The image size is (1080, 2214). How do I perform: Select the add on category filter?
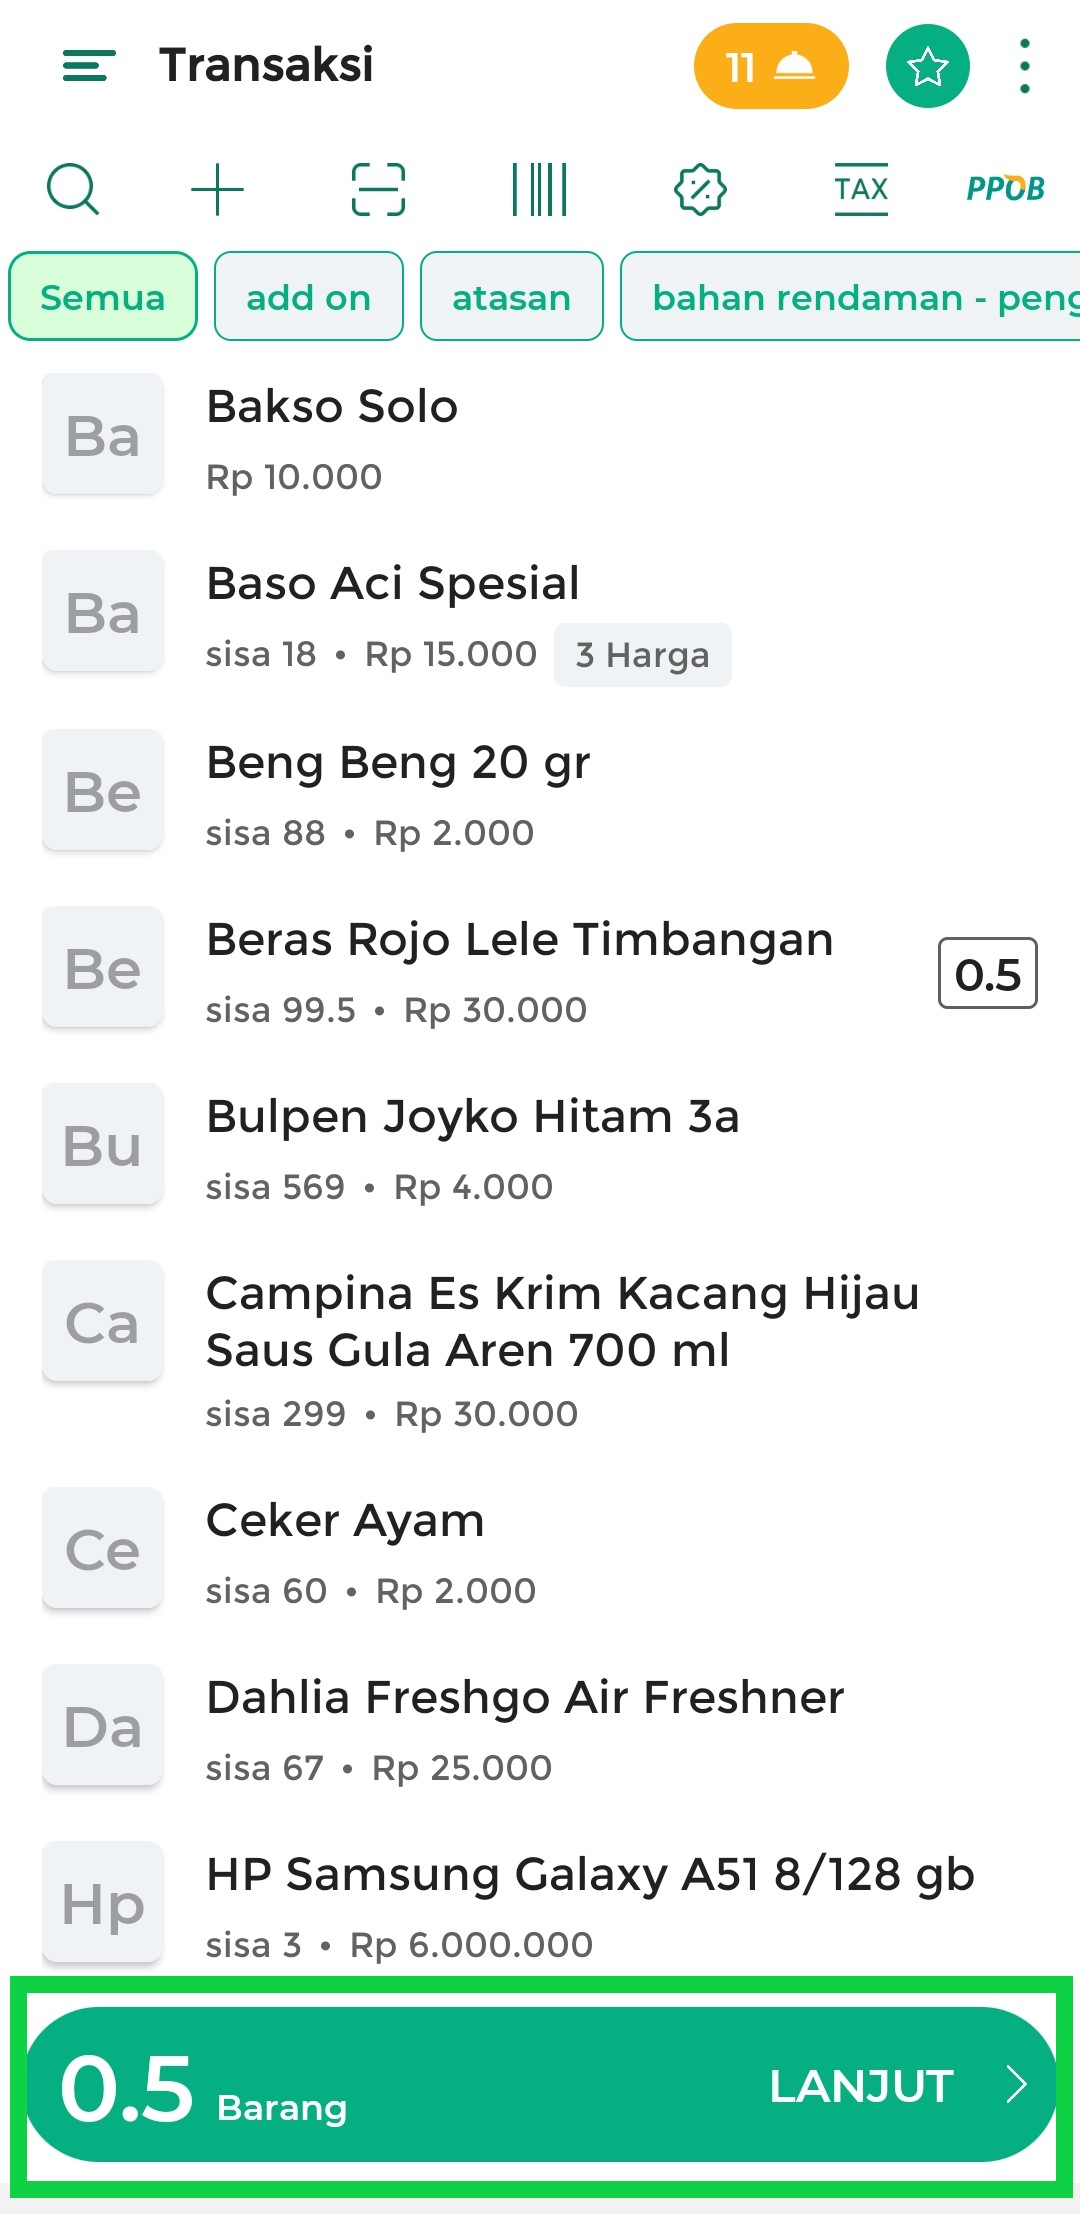click(x=308, y=297)
